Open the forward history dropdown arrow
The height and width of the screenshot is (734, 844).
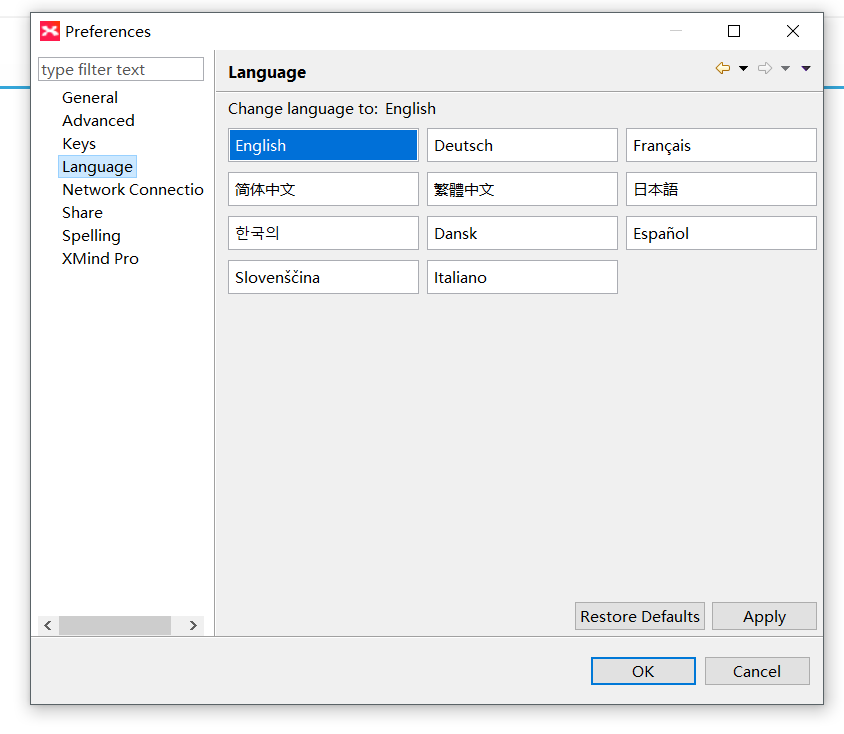point(785,68)
